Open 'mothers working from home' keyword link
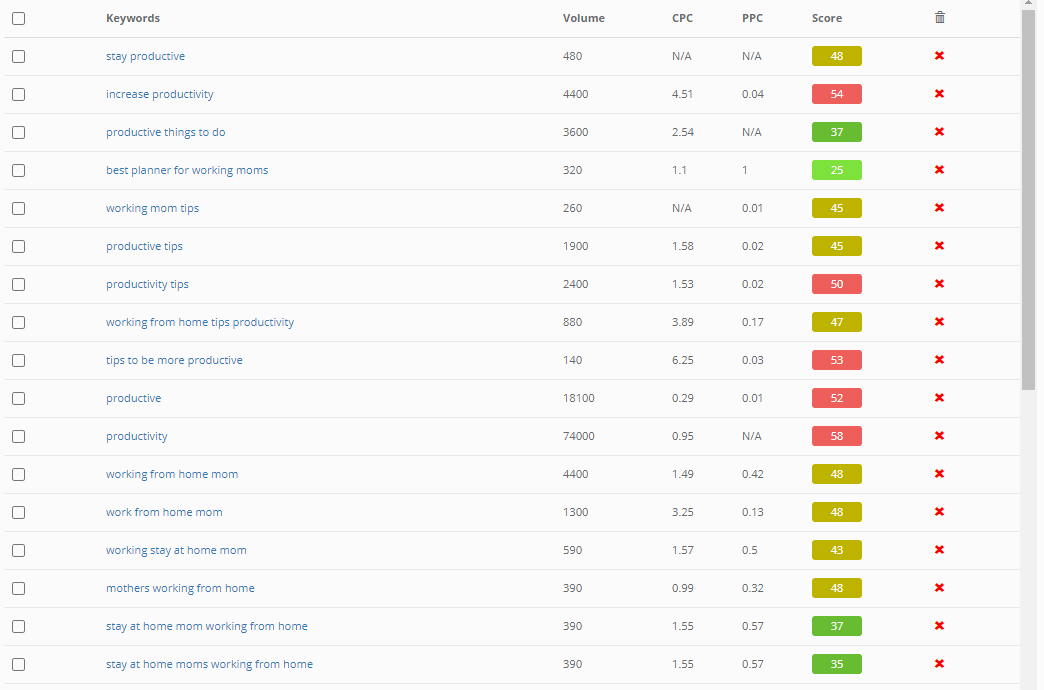The width and height of the screenshot is (1044, 690). [x=180, y=587]
